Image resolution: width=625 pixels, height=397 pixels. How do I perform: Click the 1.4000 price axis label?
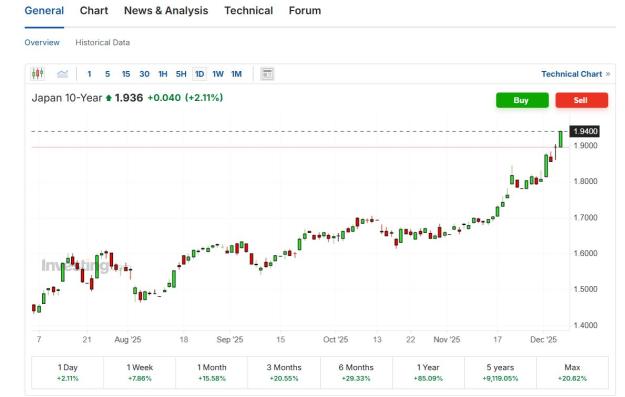[x=586, y=325]
